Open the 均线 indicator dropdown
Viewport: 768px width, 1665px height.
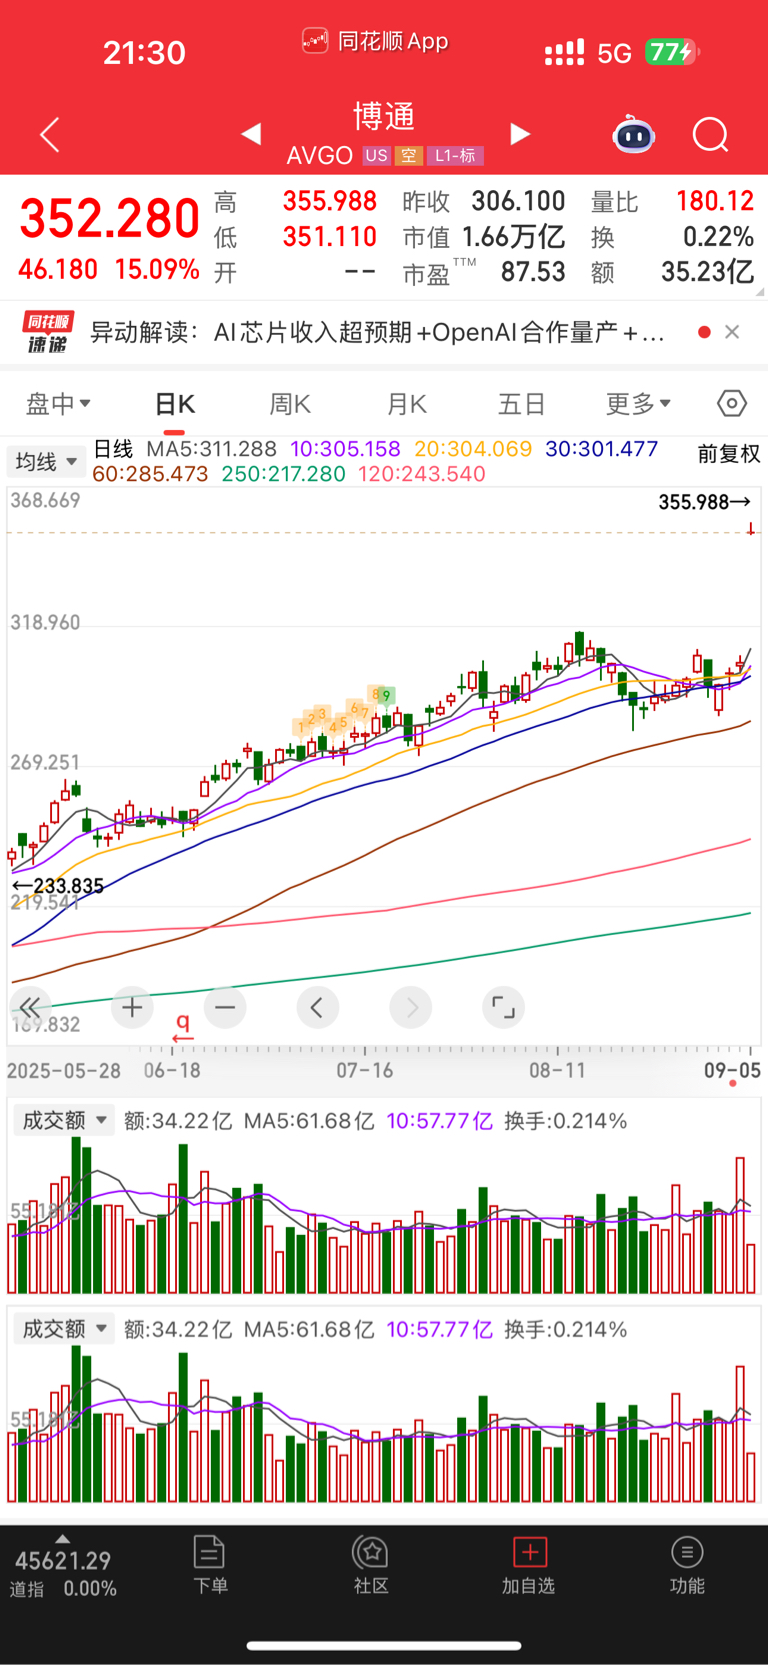coord(45,461)
